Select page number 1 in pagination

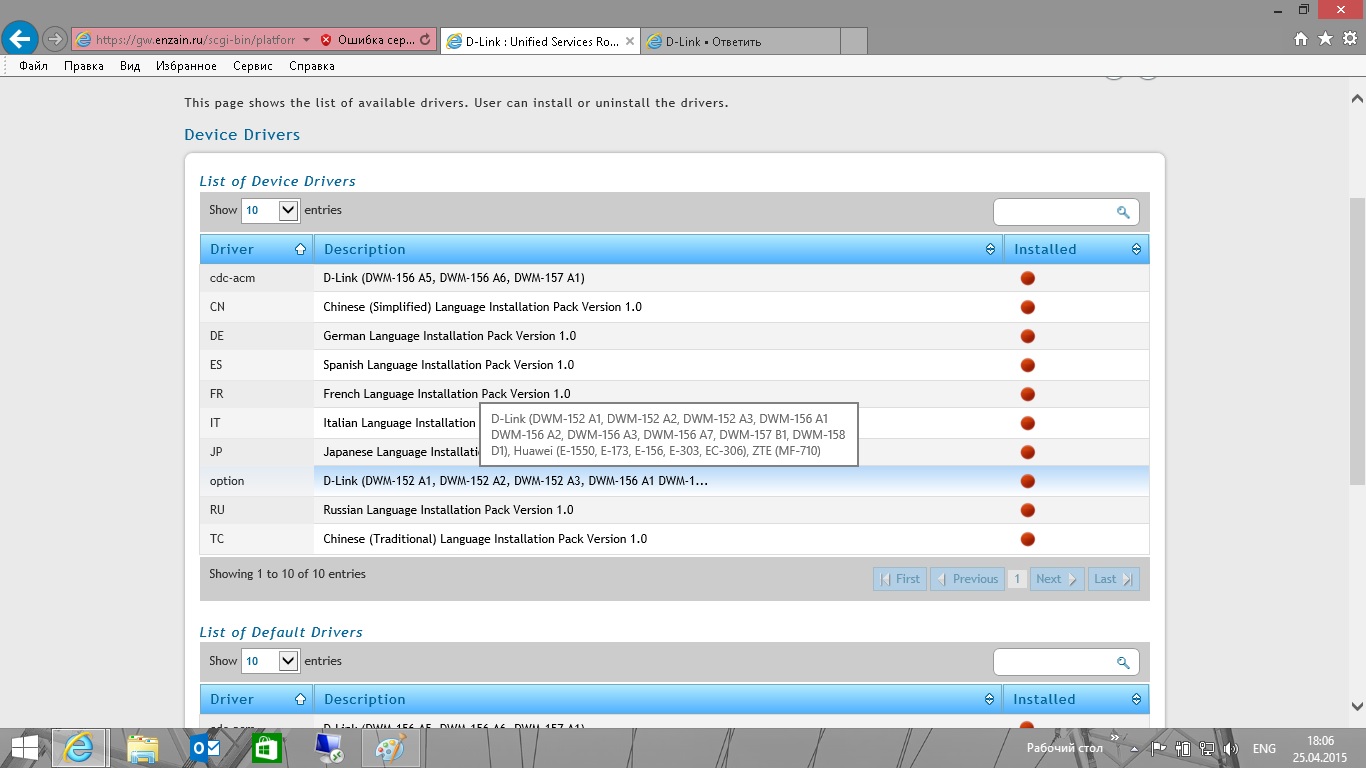coord(1017,579)
